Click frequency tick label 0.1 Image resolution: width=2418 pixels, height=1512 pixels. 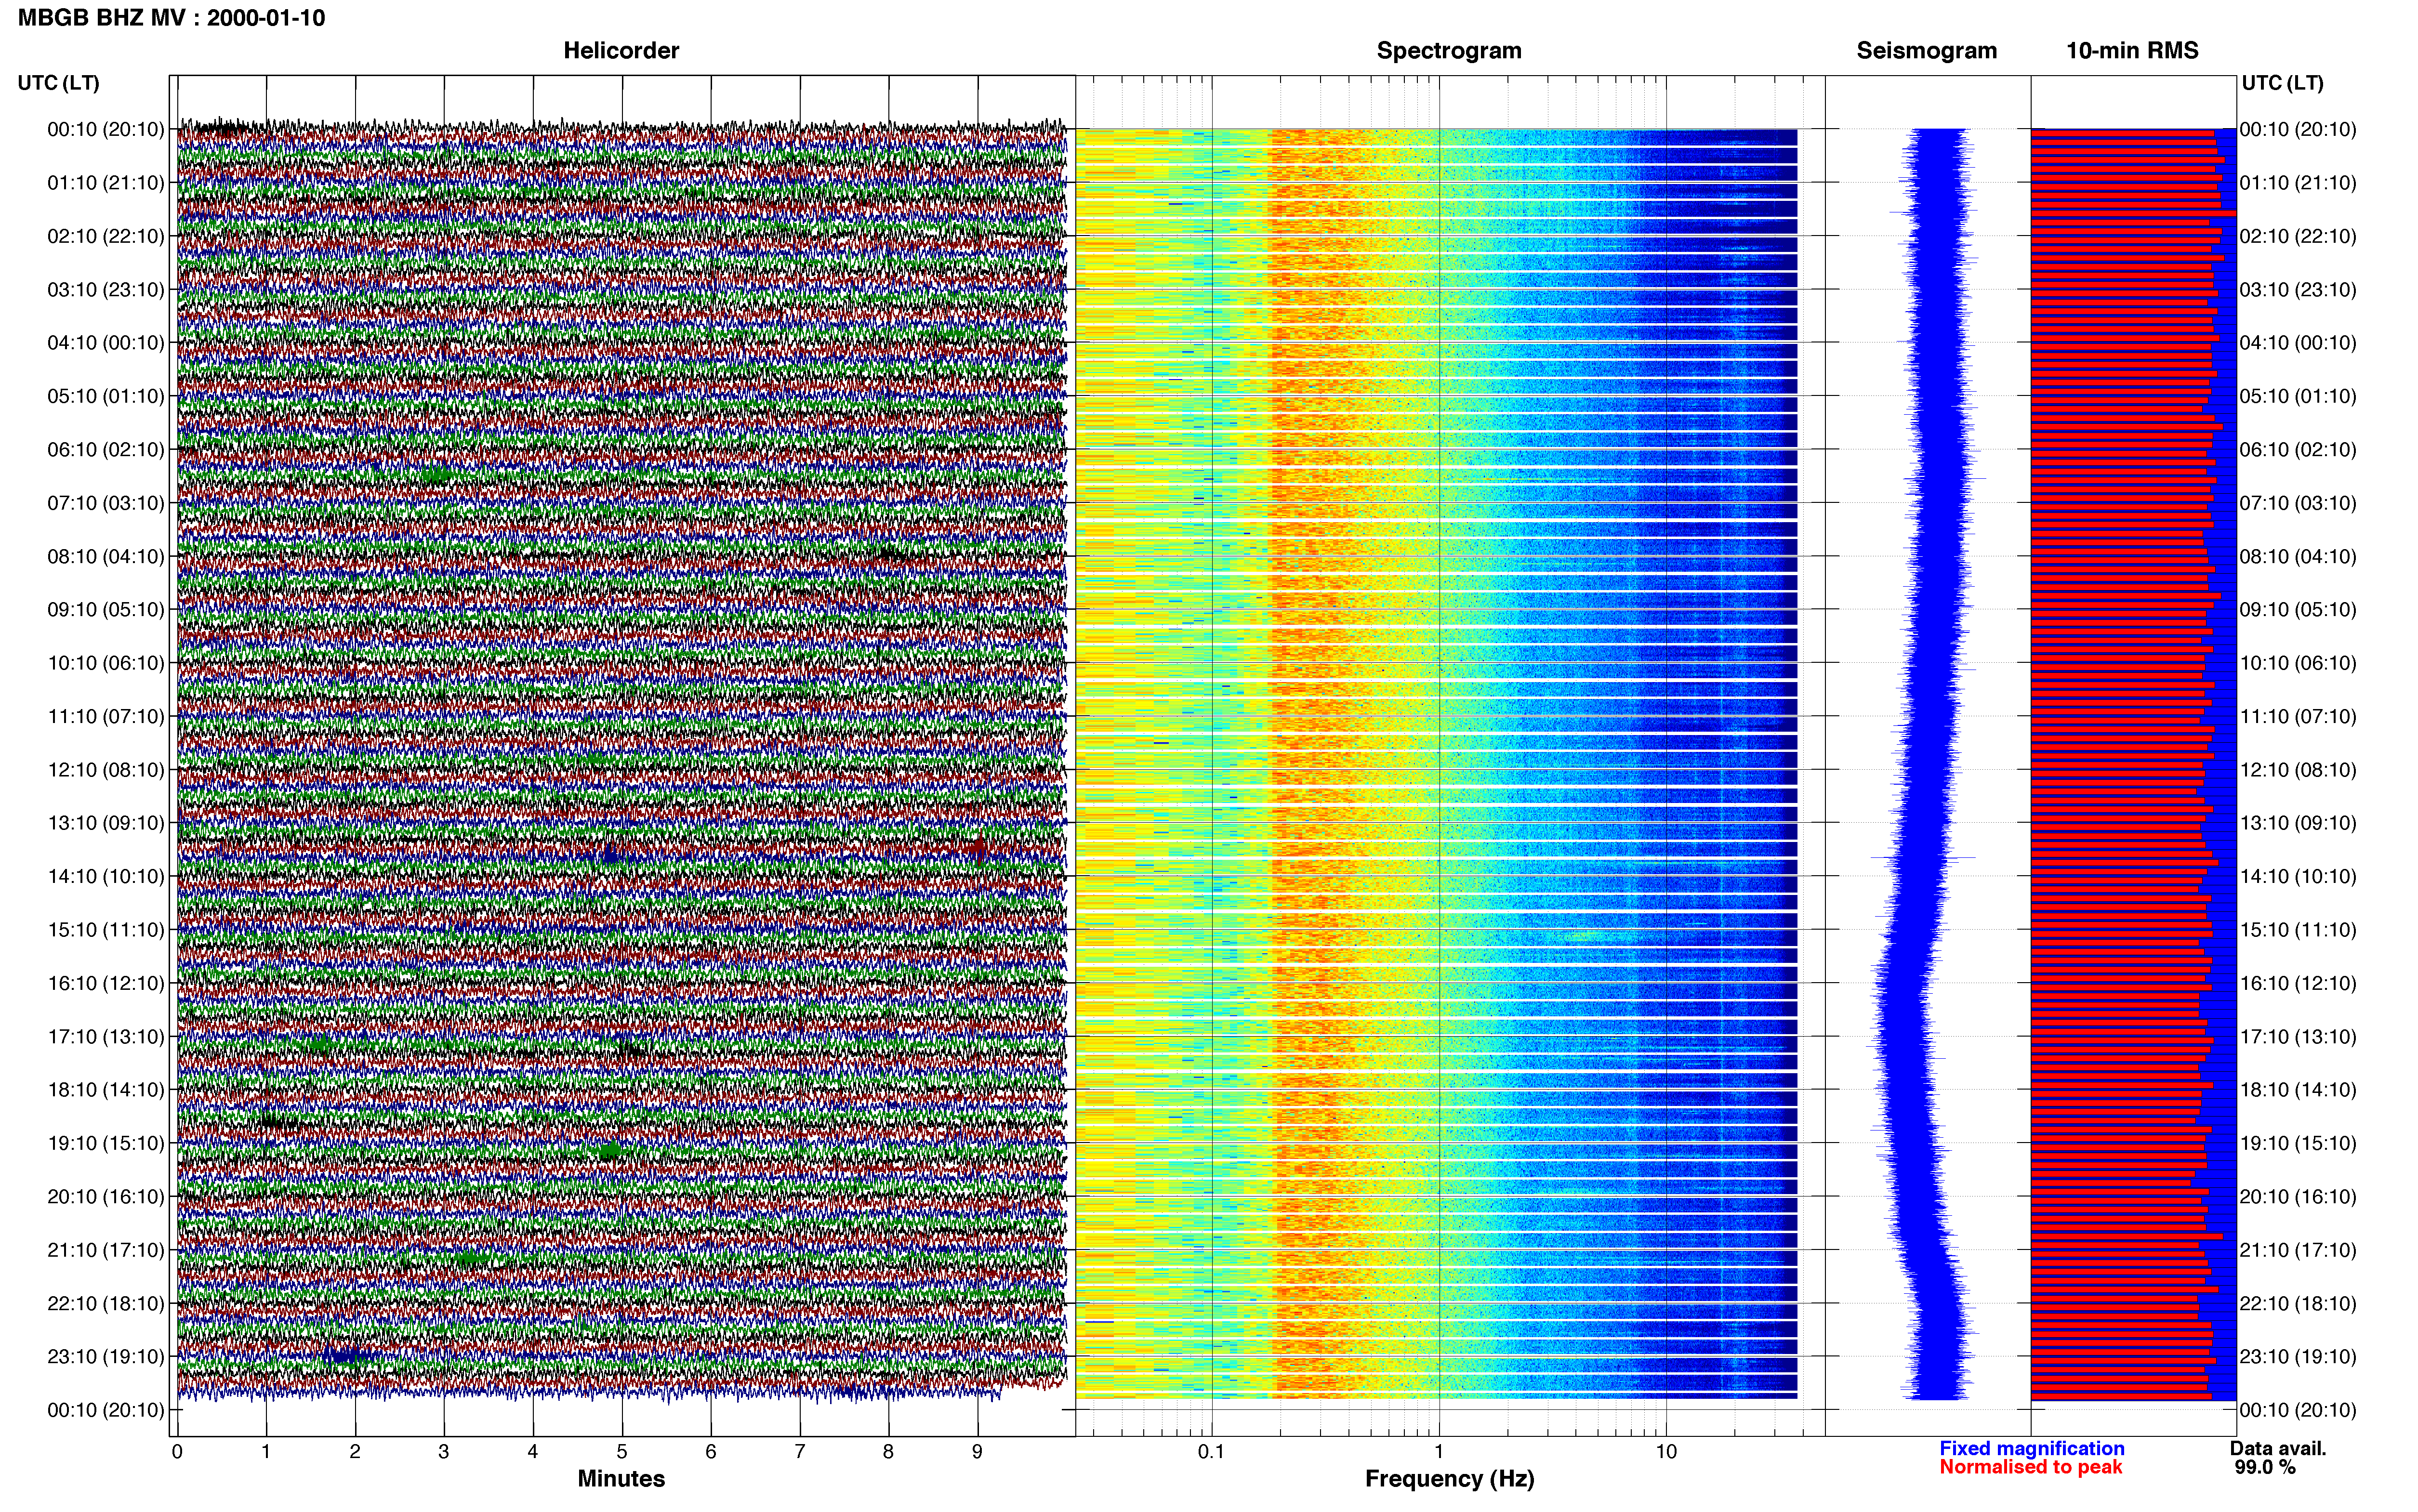[1212, 1452]
